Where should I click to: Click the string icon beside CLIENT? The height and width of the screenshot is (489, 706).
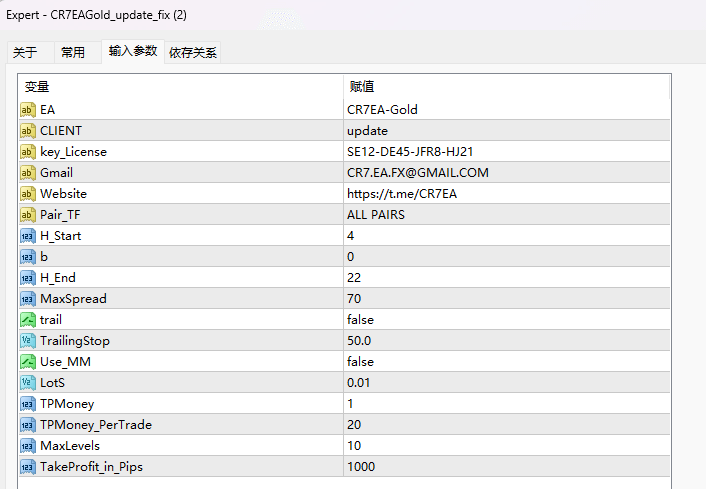pyautogui.click(x=27, y=131)
